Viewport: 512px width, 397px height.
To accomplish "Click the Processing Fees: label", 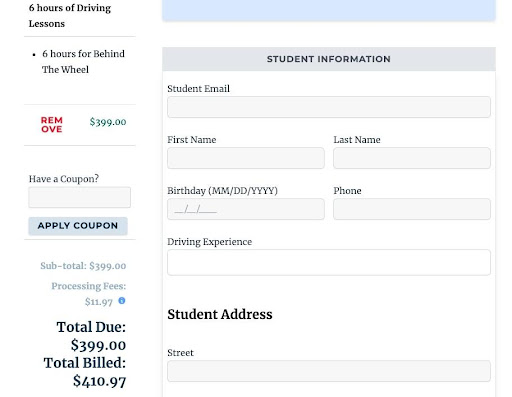I will pos(89,286).
